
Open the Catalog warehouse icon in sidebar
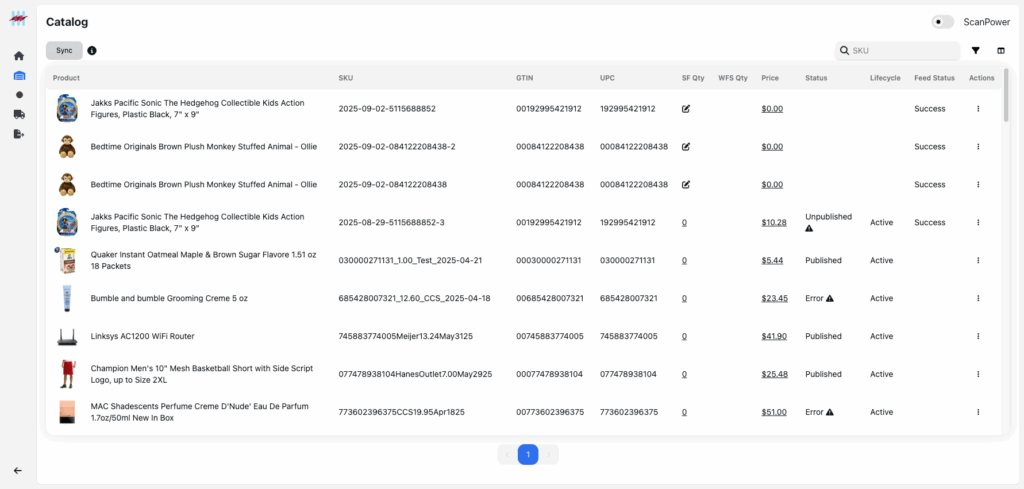19,76
